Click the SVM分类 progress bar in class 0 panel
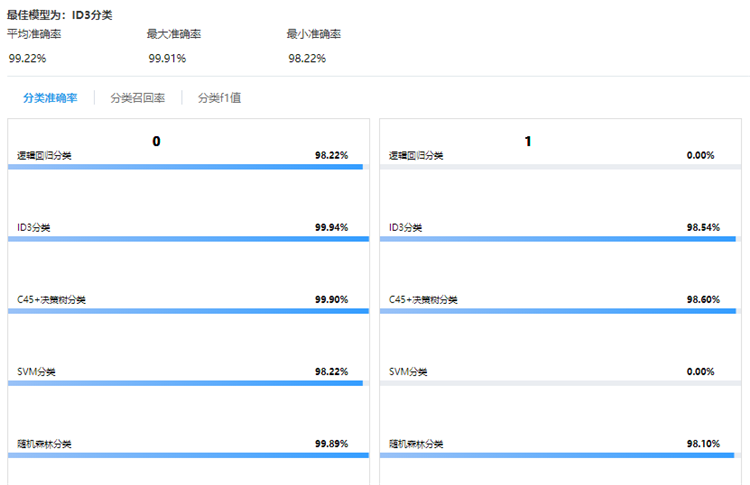Screen dimensions: 750x485 click(x=188, y=383)
